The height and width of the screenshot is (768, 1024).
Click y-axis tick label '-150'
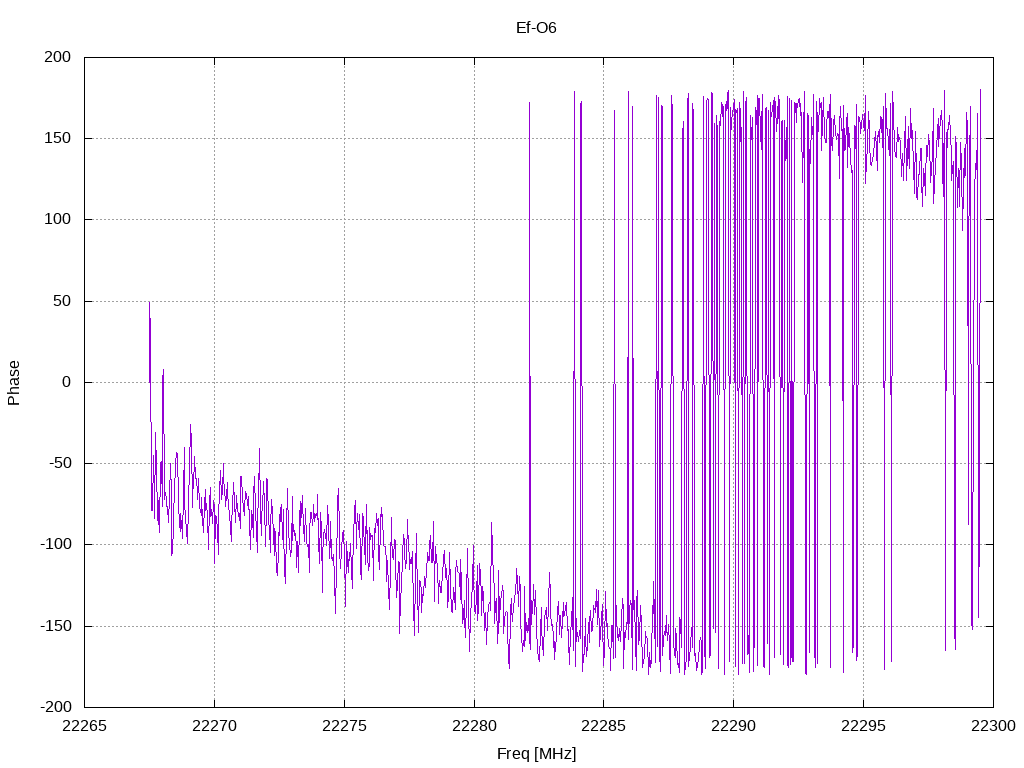click(x=55, y=626)
